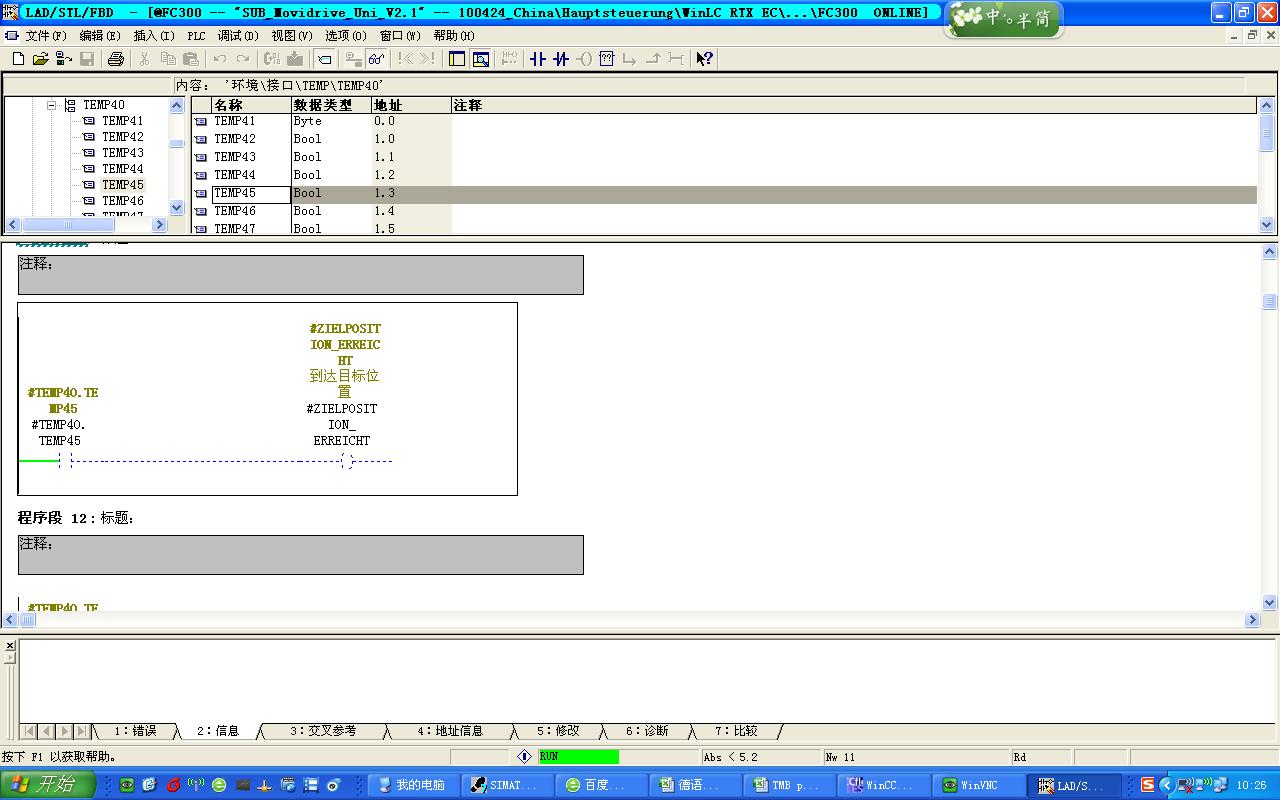Toggle the Details view icon
This screenshot has width=1280, height=800.
pyautogui.click(x=481, y=59)
